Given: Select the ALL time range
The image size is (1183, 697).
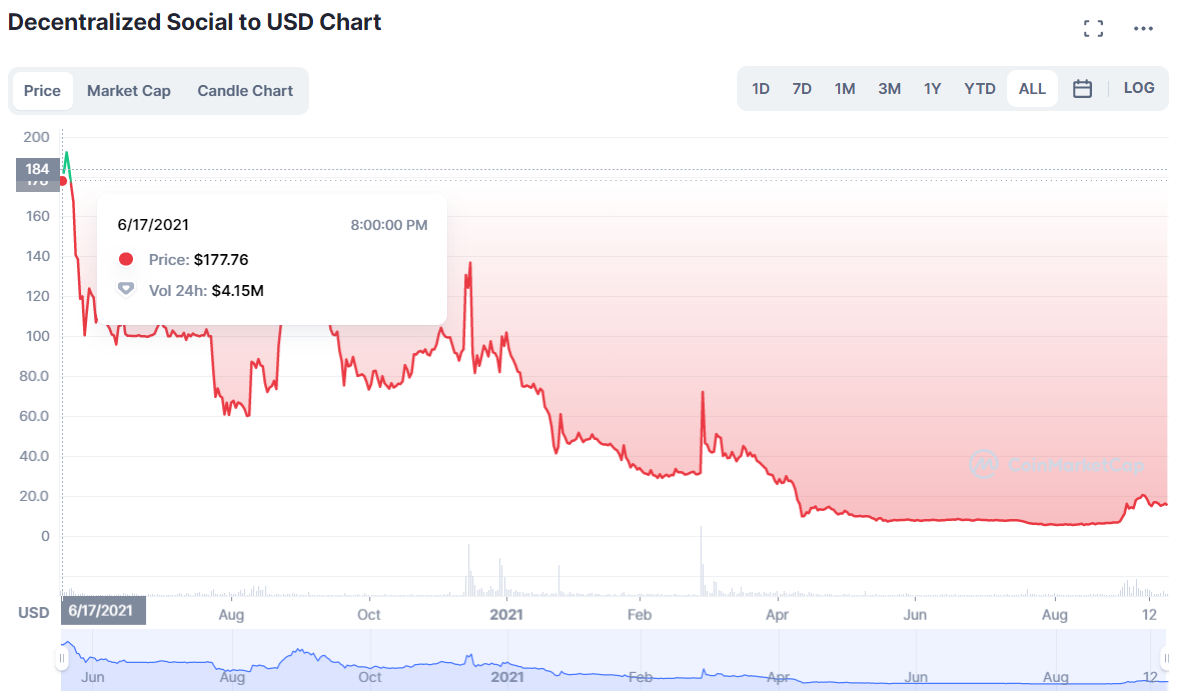Looking at the screenshot, I should tap(1032, 89).
